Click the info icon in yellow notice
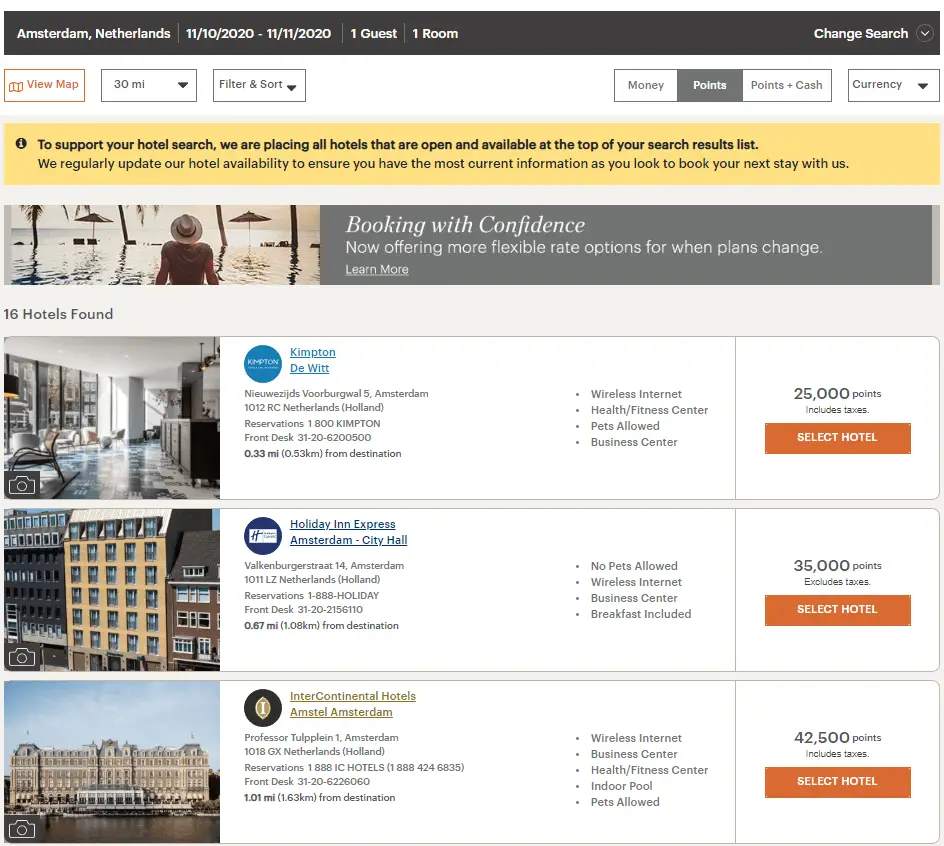This screenshot has width=944, height=846. coord(21,144)
